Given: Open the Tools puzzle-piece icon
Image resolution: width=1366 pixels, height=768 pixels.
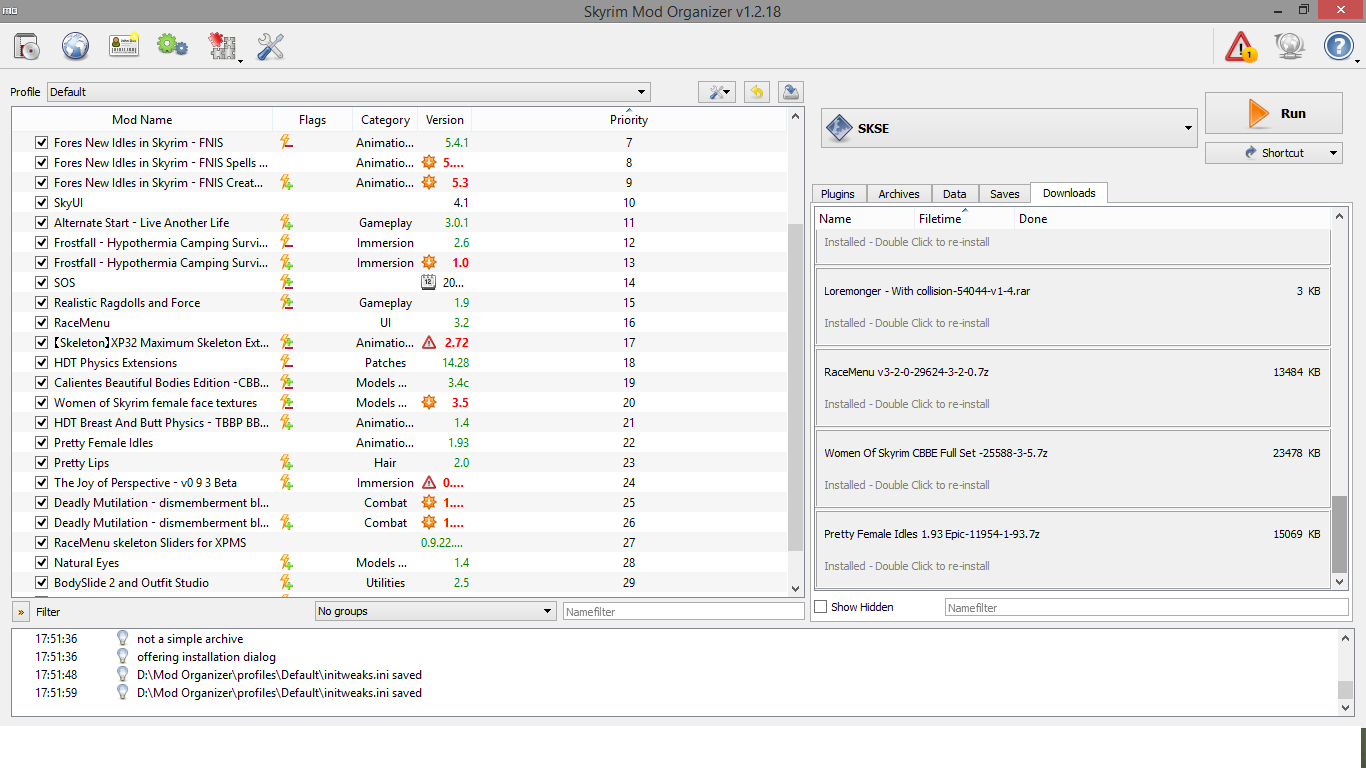Looking at the screenshot, I should click(221, 46).
